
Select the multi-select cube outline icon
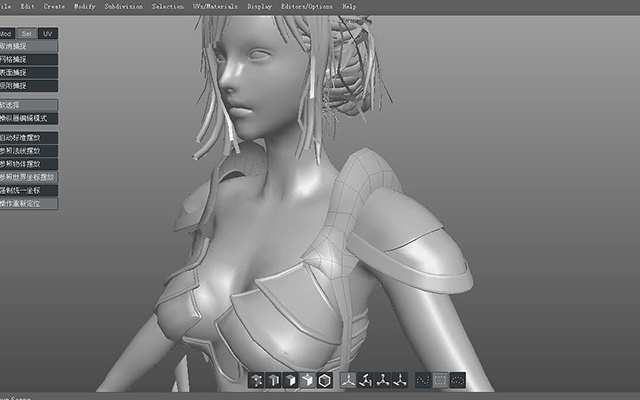325,380
